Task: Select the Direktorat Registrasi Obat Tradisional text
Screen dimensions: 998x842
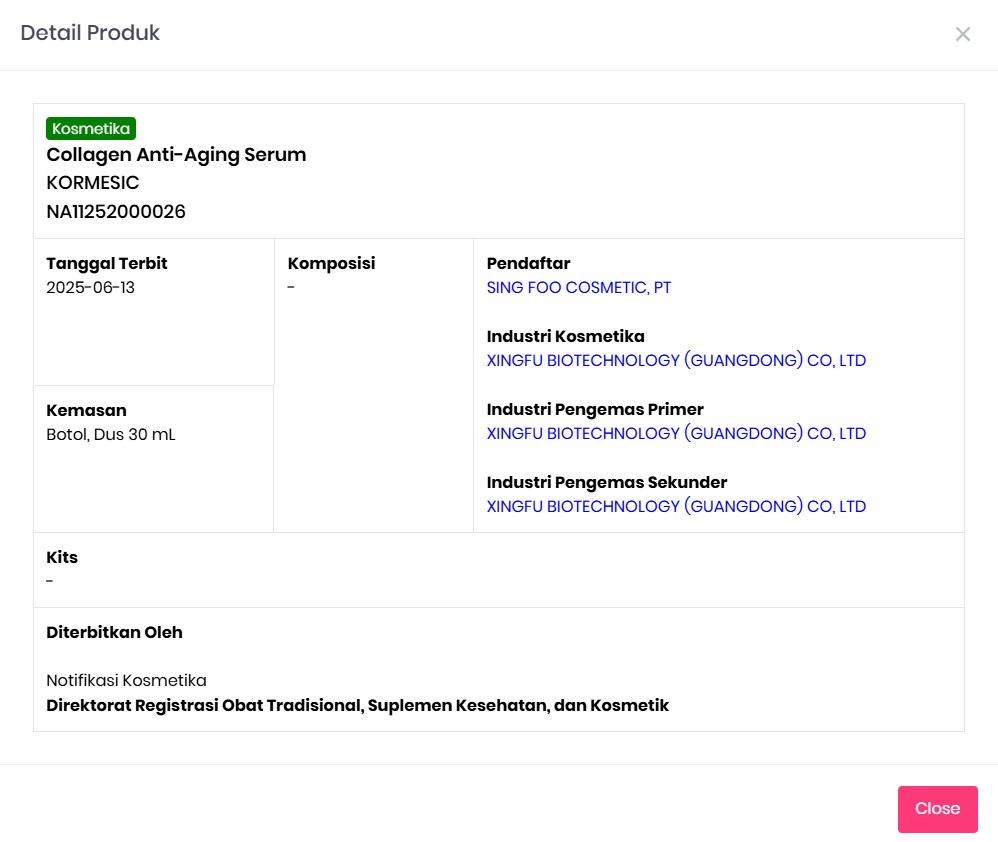Action: point(358,706)
